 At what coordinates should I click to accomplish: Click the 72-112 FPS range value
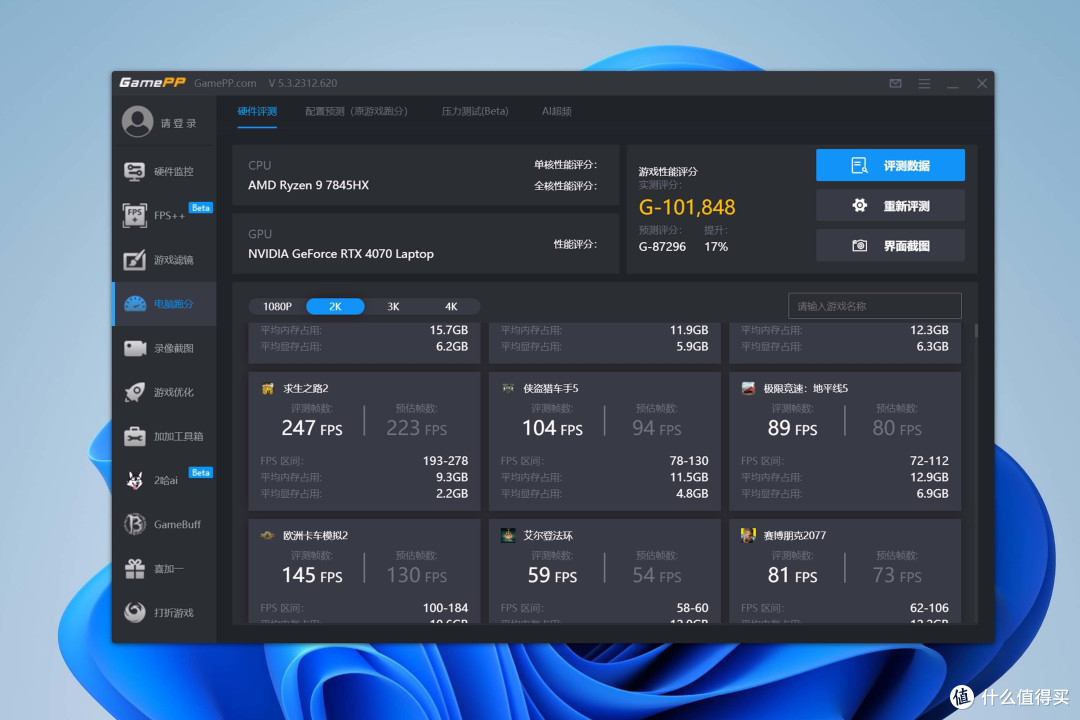(x=929, y=461)
